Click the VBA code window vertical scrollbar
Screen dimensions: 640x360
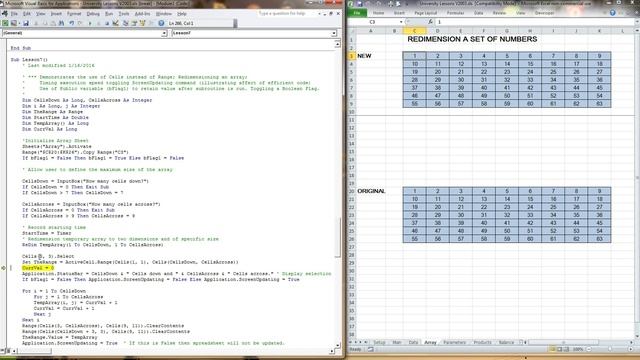pos(338,194)
